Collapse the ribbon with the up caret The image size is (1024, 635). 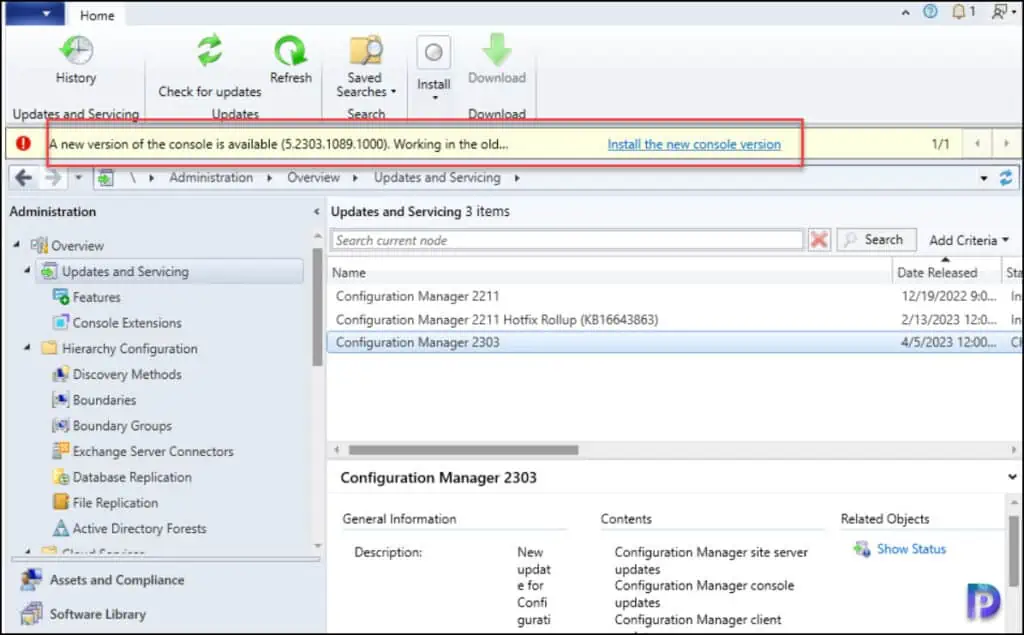(x=905, y=12)
